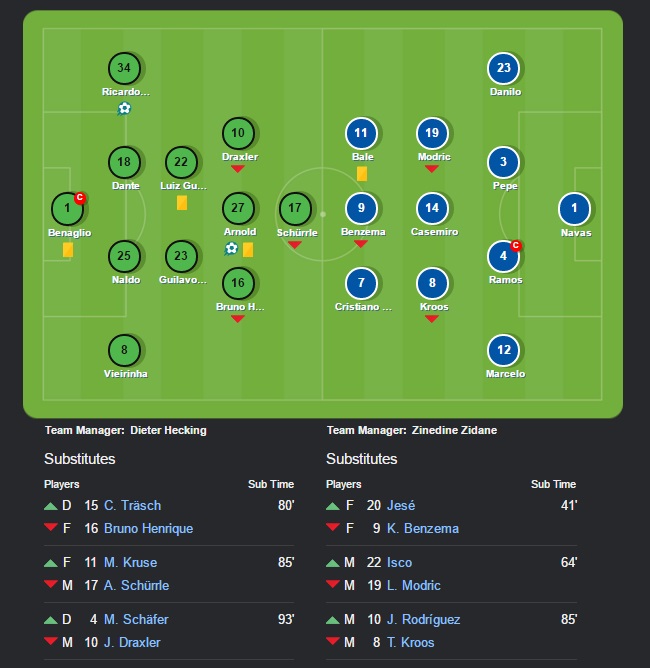Click Ricardo's number 34 player badge
The height and width of the screenshot is (668, 650).
124,68
